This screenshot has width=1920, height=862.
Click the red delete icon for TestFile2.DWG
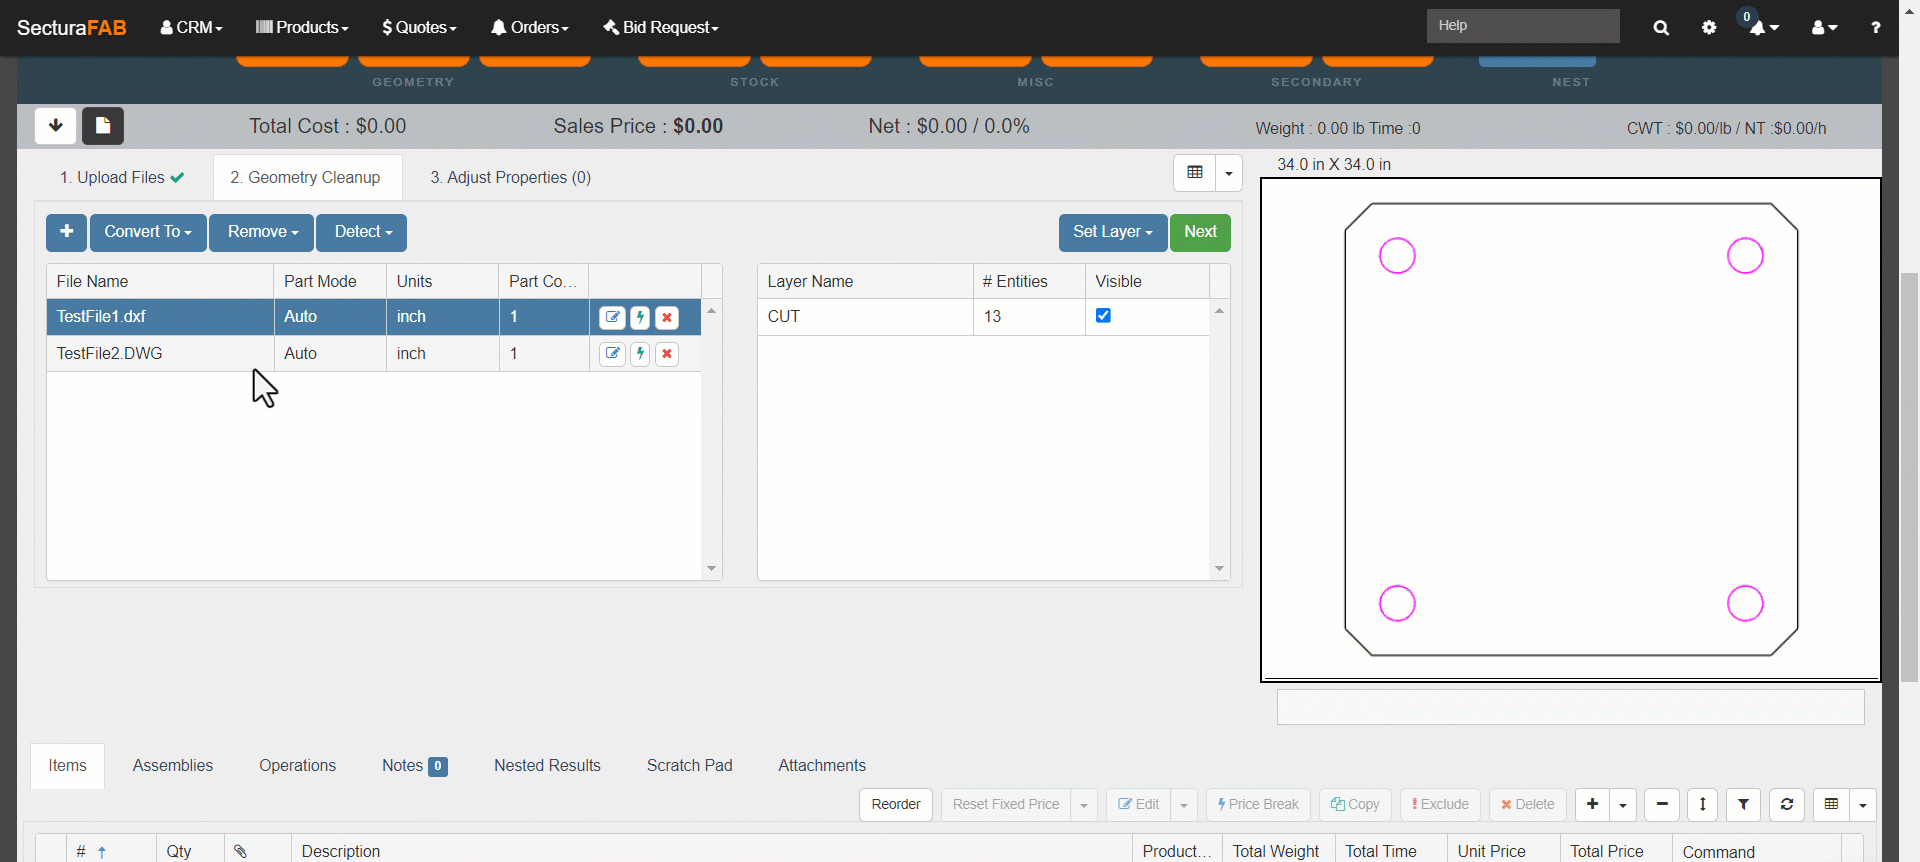(667, 354)
